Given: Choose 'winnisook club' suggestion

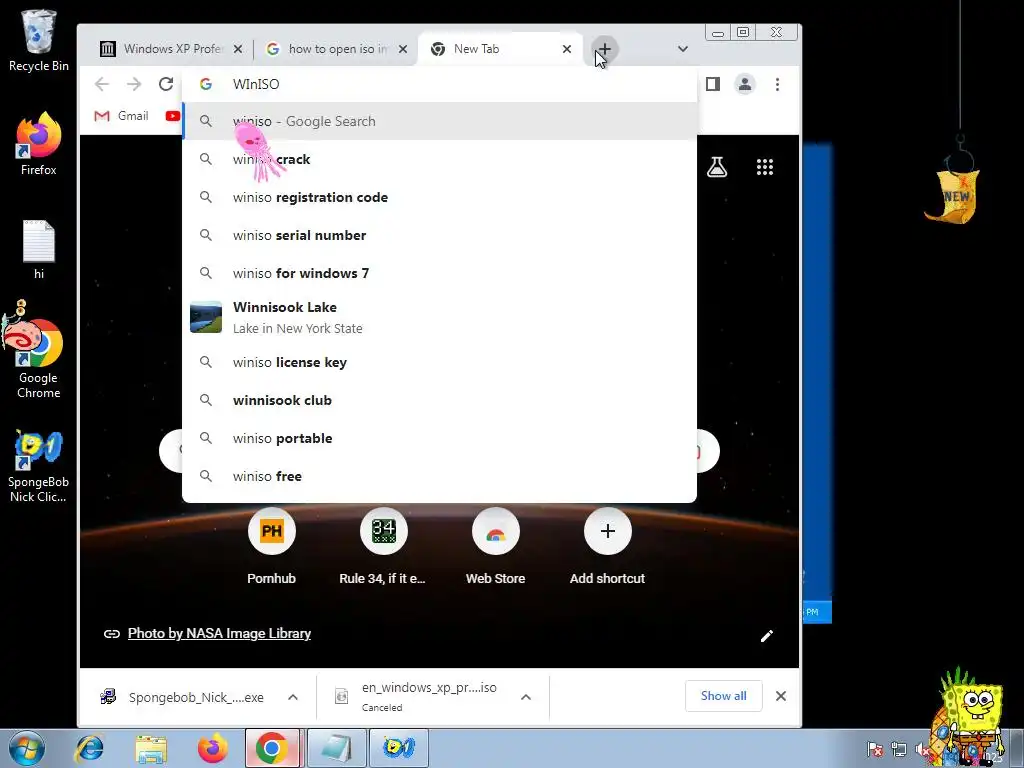Looking at the screenshot, I should tap(439, 400).
